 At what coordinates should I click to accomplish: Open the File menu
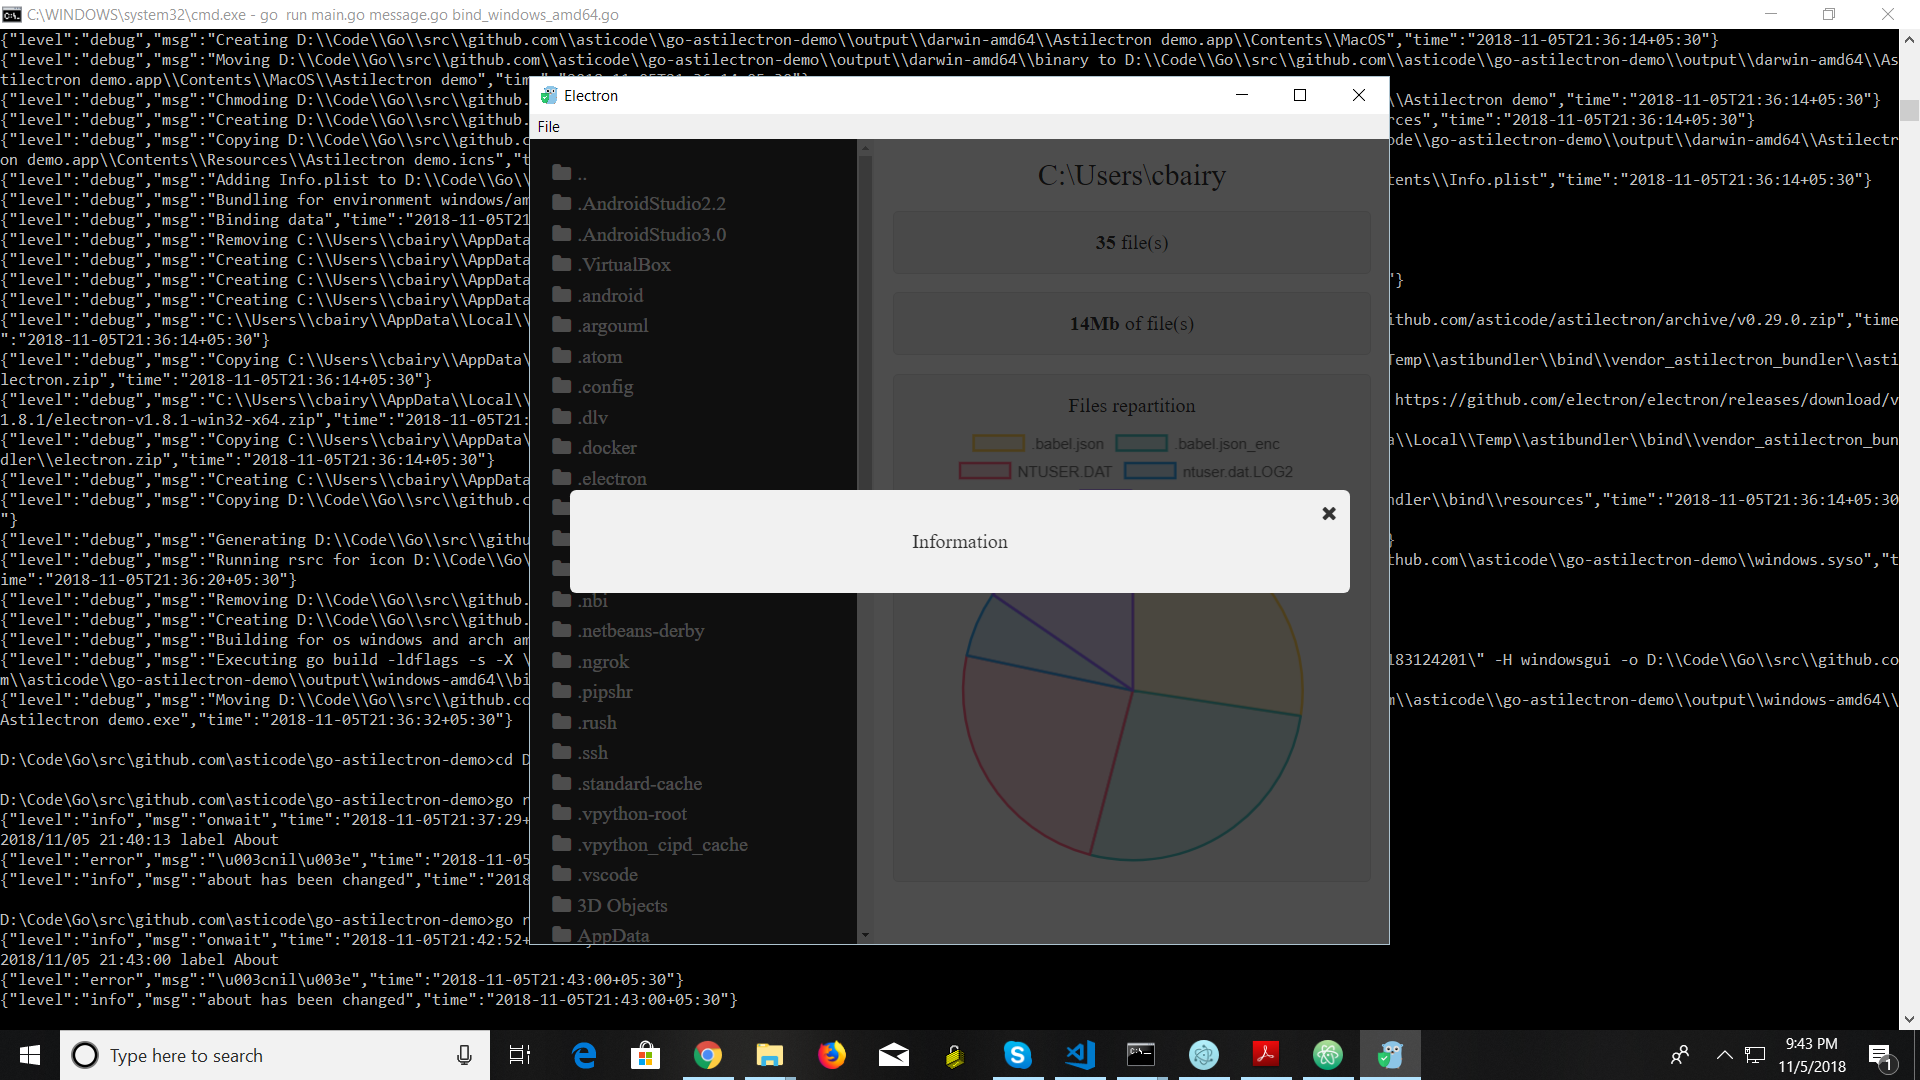pyautogui.click(x=548, y=126)
